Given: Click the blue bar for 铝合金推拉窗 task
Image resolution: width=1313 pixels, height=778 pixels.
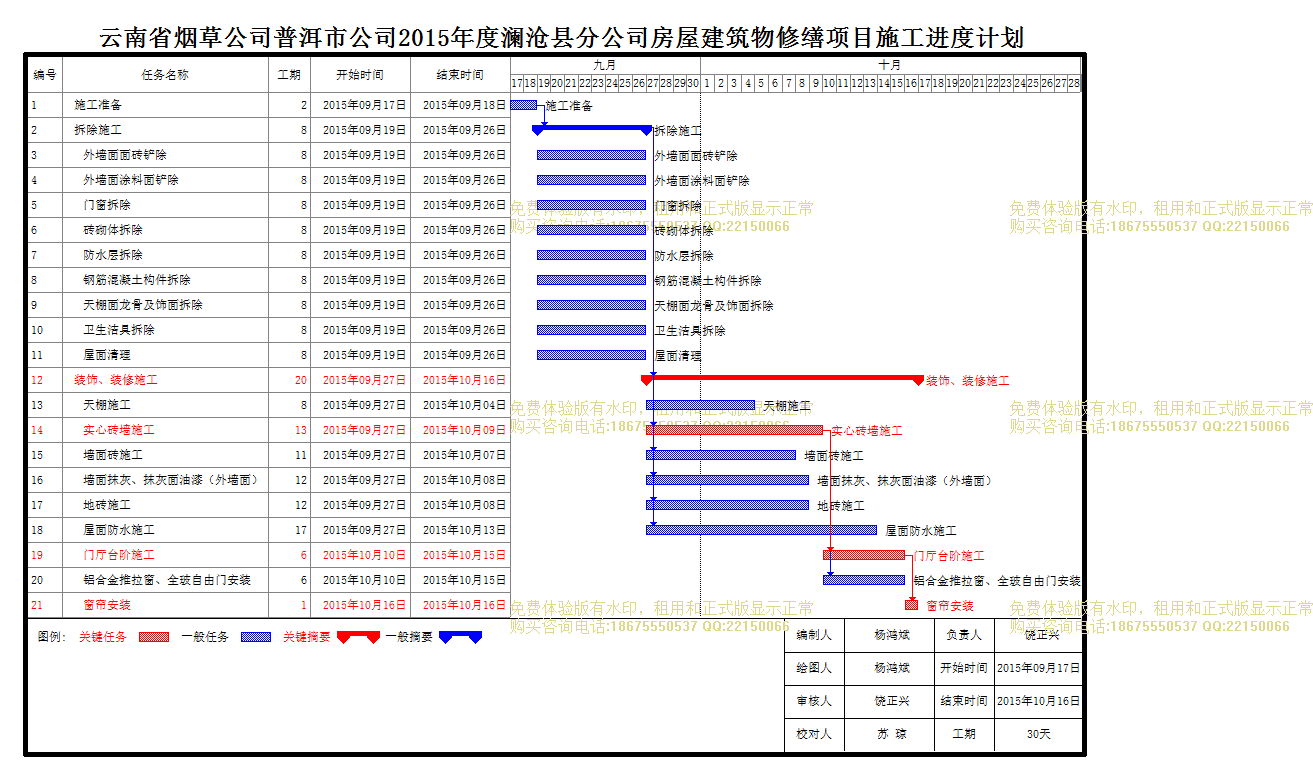Looking at the screenshot, I should pos(864,580).
